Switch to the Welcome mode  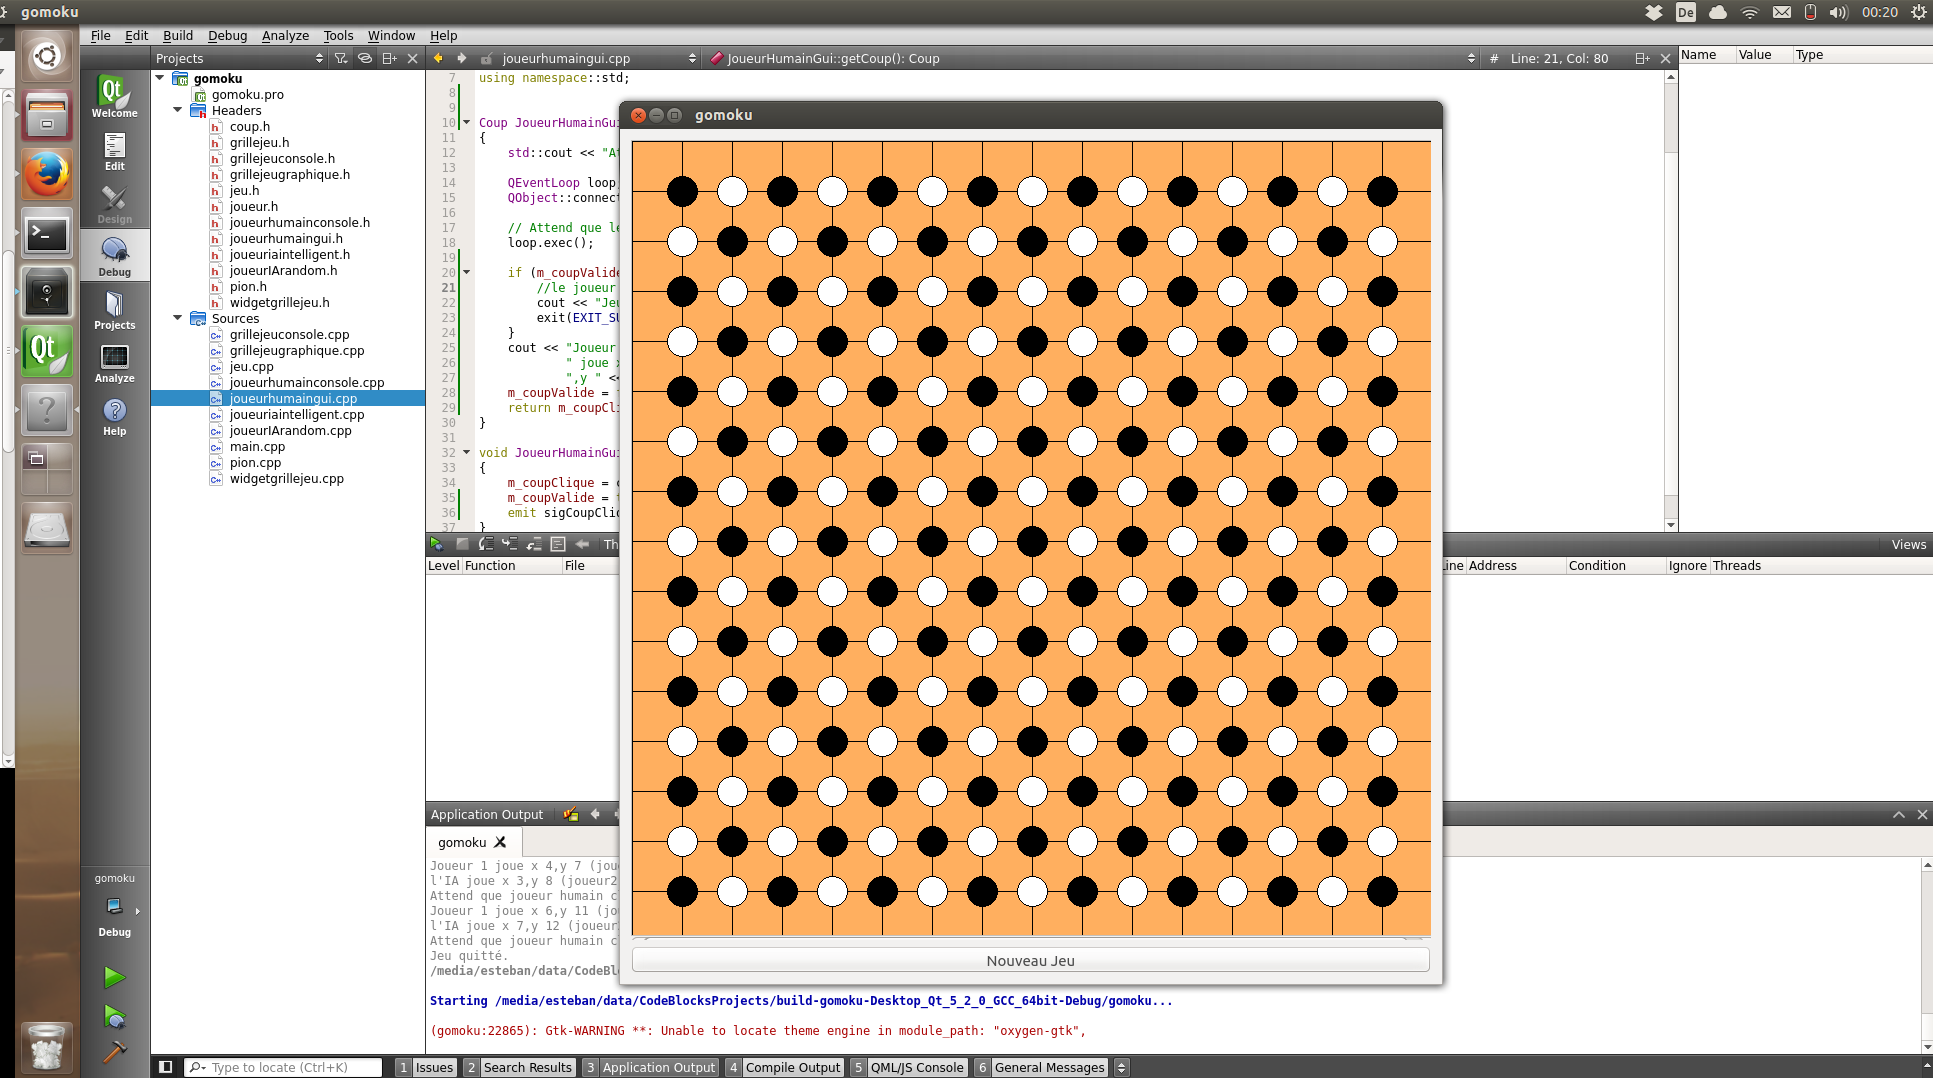pyautogui.click(x=114, y=96)
